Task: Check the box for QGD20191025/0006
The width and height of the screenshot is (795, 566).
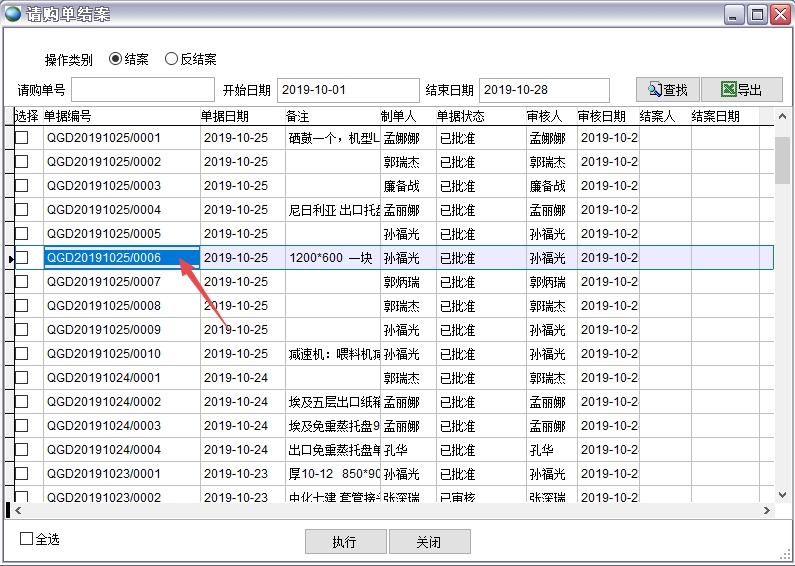Action: (x=21, y=258)
